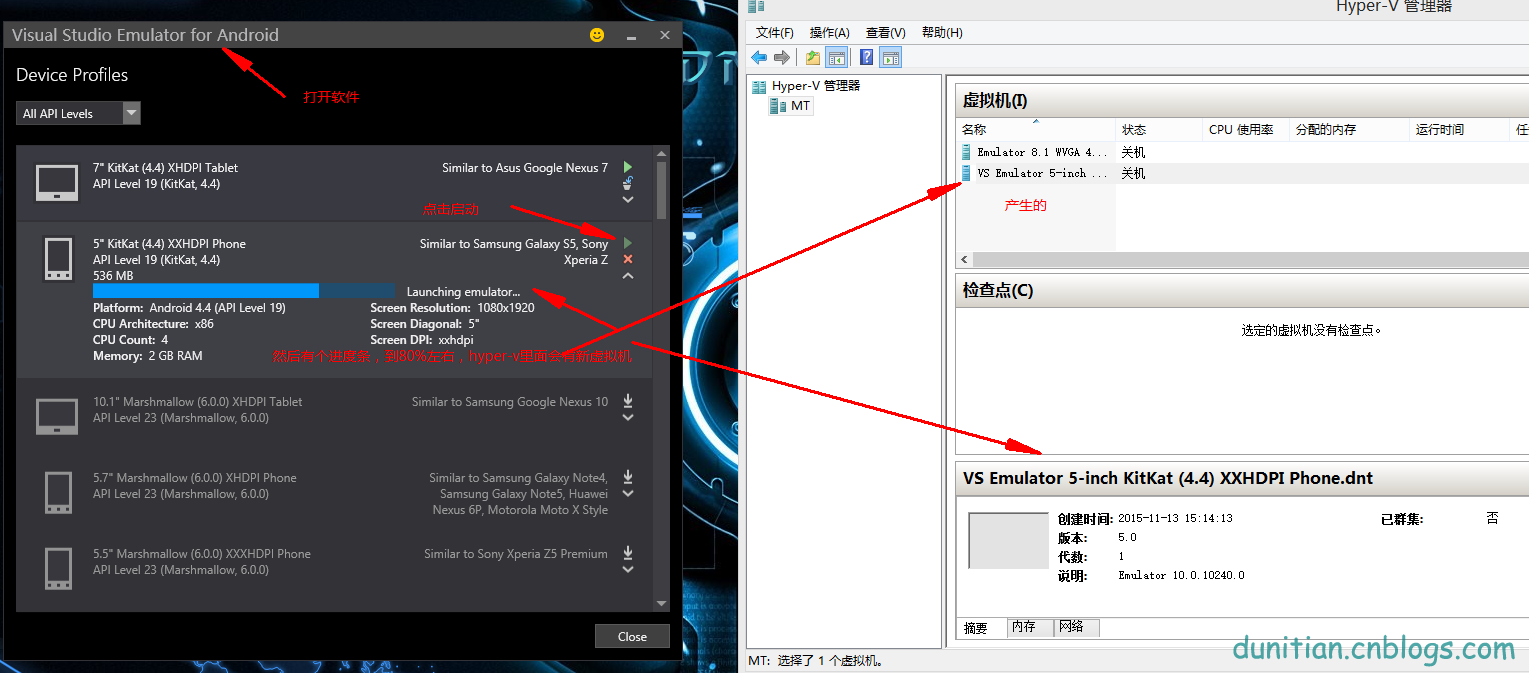Screen dimensions: 1529x673
Task: Click the 5.5" Marshmallow phone device icon
Action: click(58, 569)
